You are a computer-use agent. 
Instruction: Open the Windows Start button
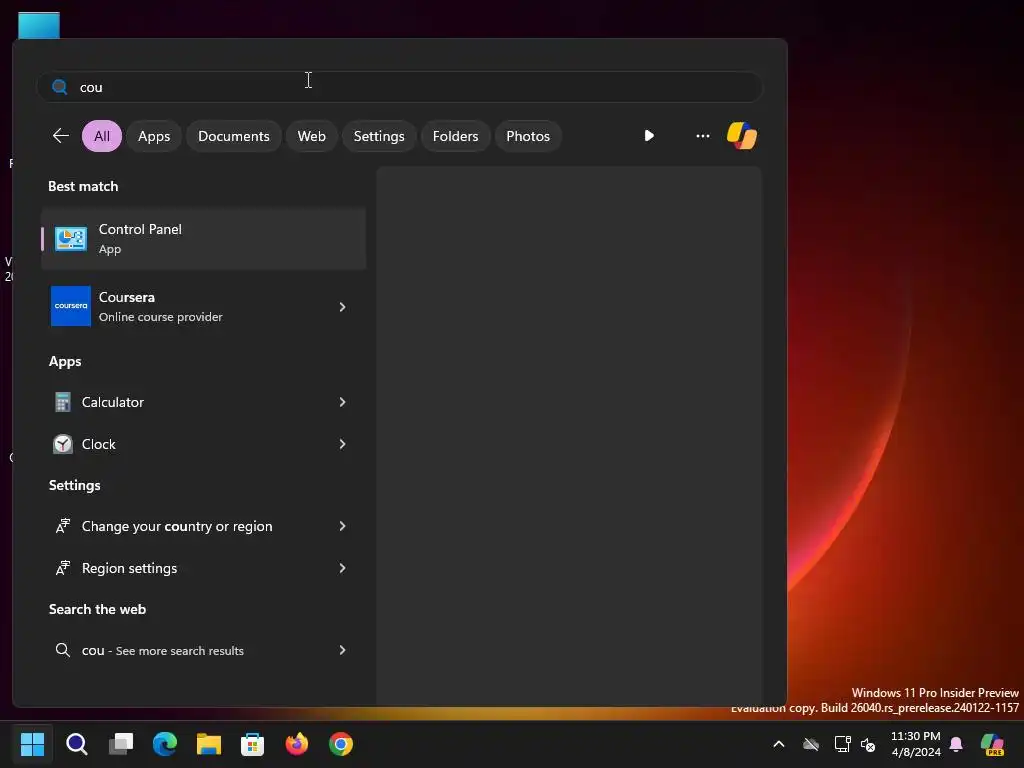pos(32,744)
